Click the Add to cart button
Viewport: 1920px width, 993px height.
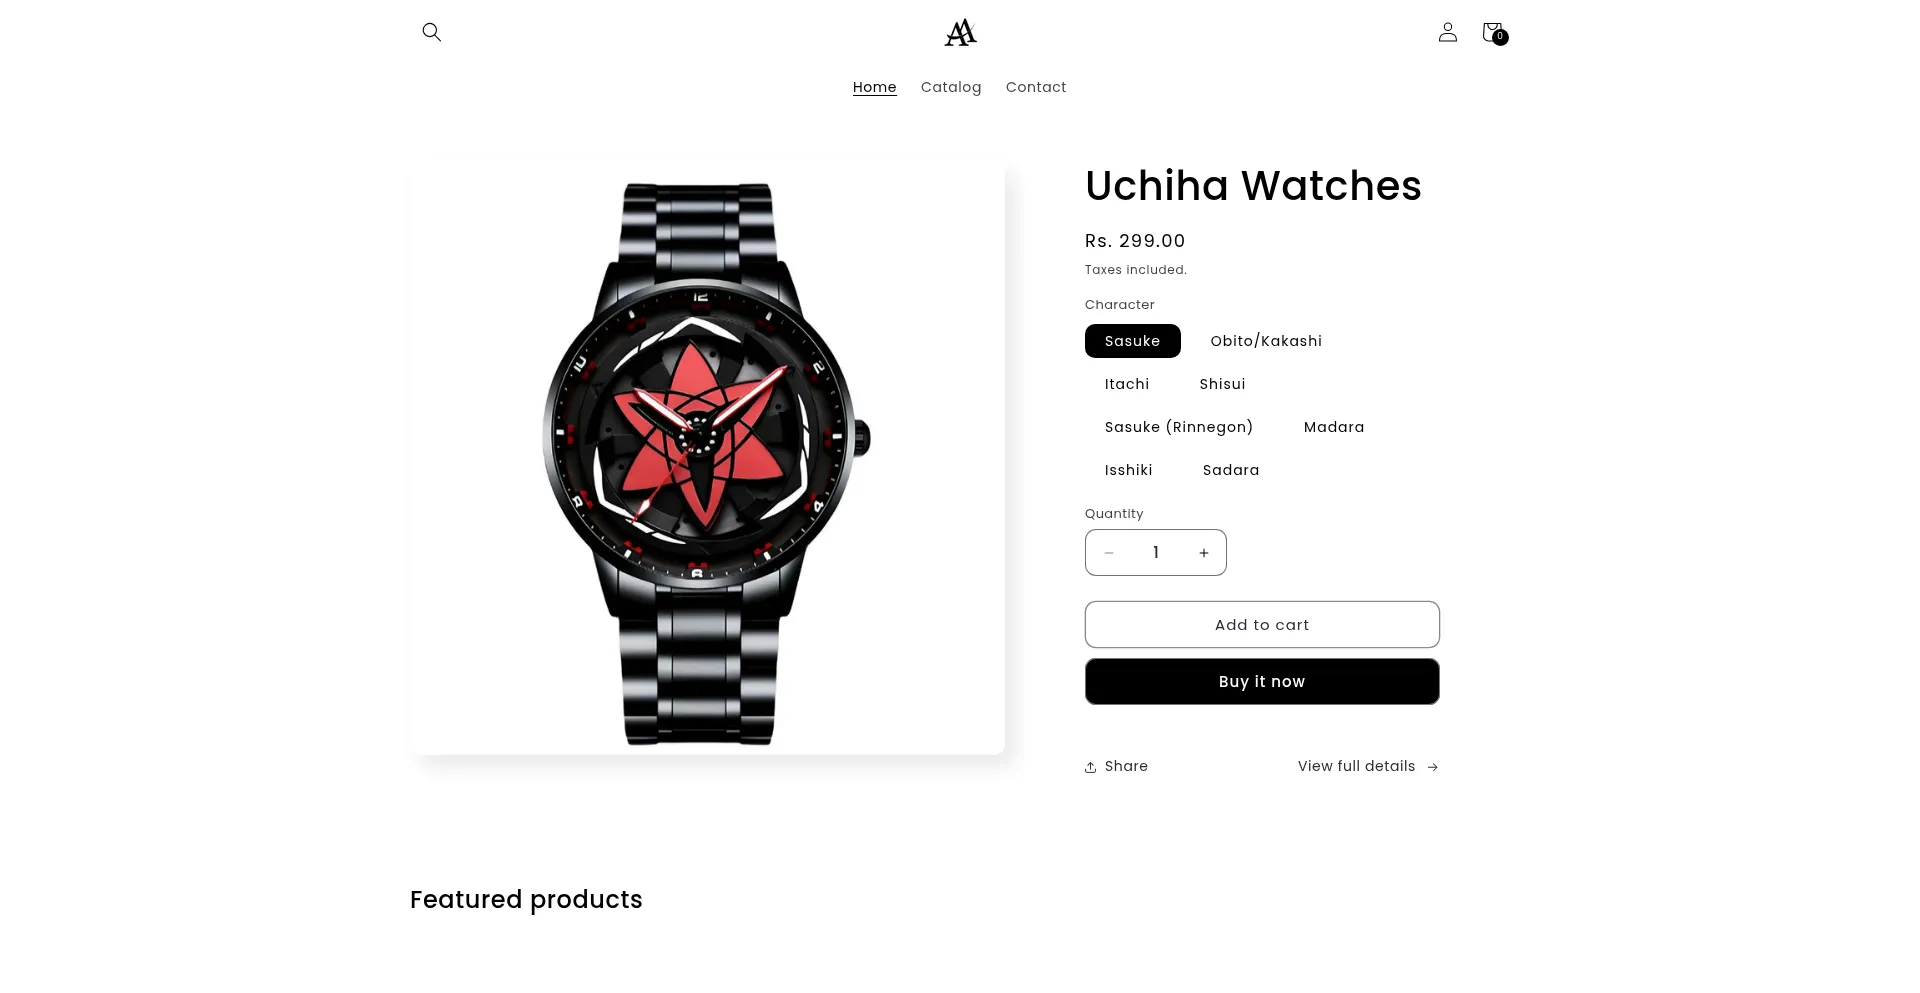click(1262, 625)
